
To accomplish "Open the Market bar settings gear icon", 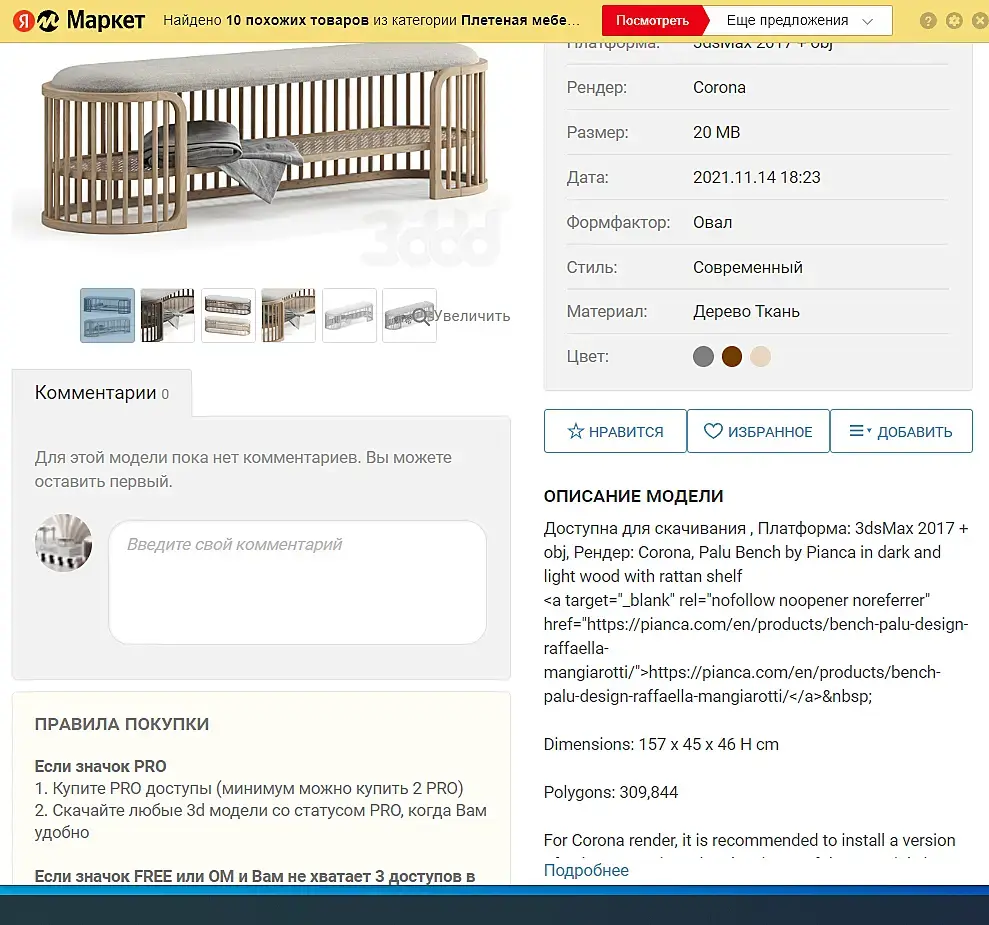I will click(954, 21).
